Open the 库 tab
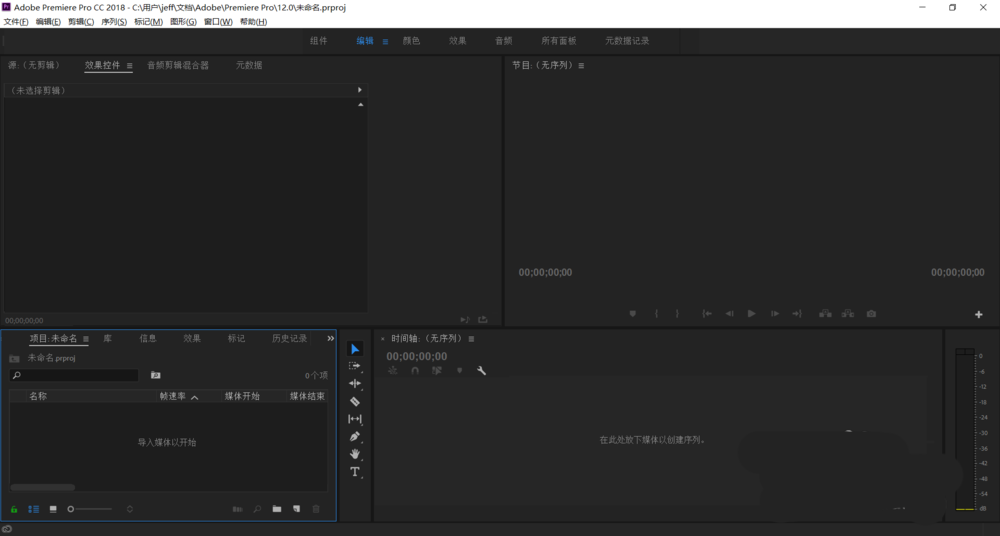 coord(107,338)
